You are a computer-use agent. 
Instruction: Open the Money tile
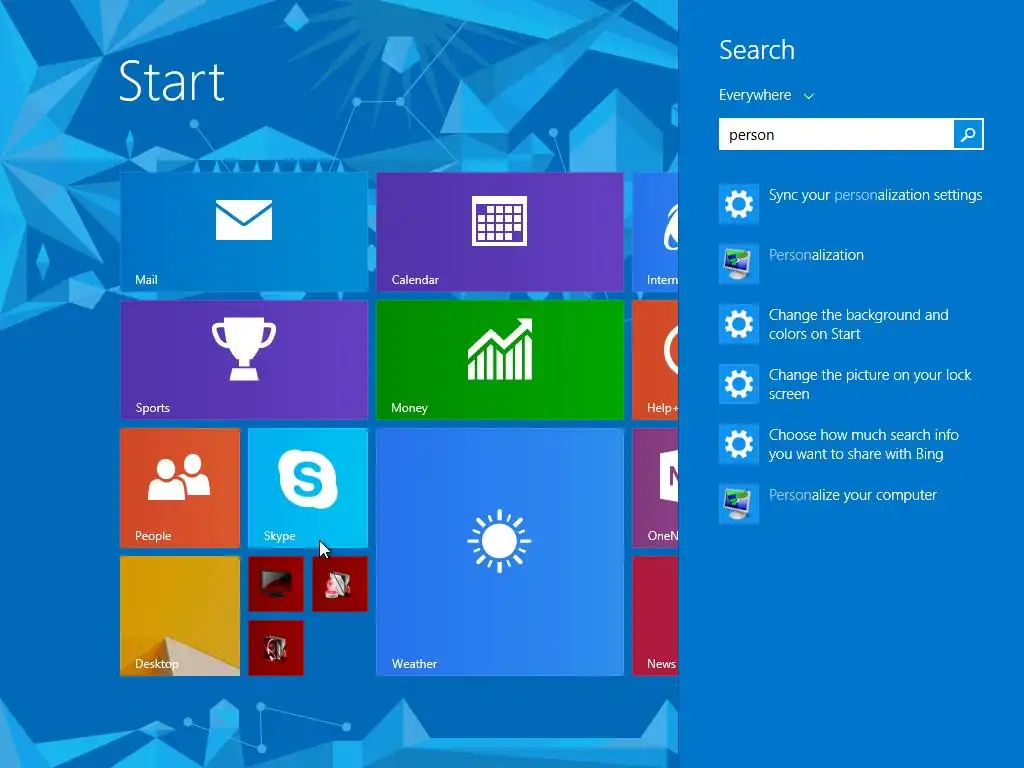click(500, 360)
